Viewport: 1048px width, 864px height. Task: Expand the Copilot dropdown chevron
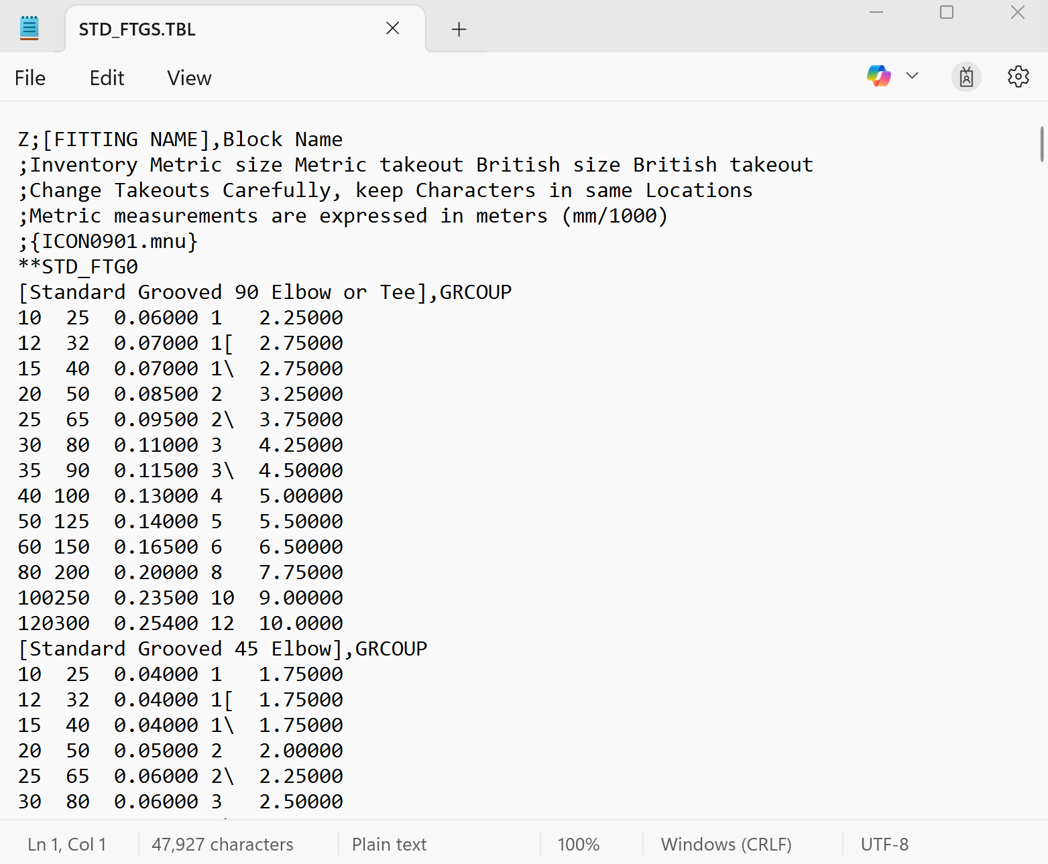click(912, 76)
